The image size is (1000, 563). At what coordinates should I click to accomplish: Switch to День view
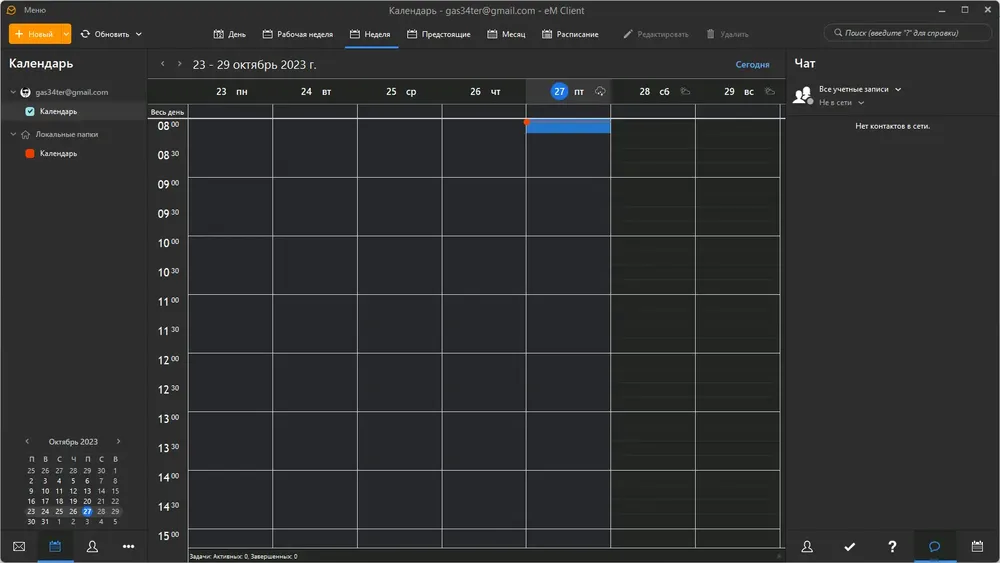[230, 34]
